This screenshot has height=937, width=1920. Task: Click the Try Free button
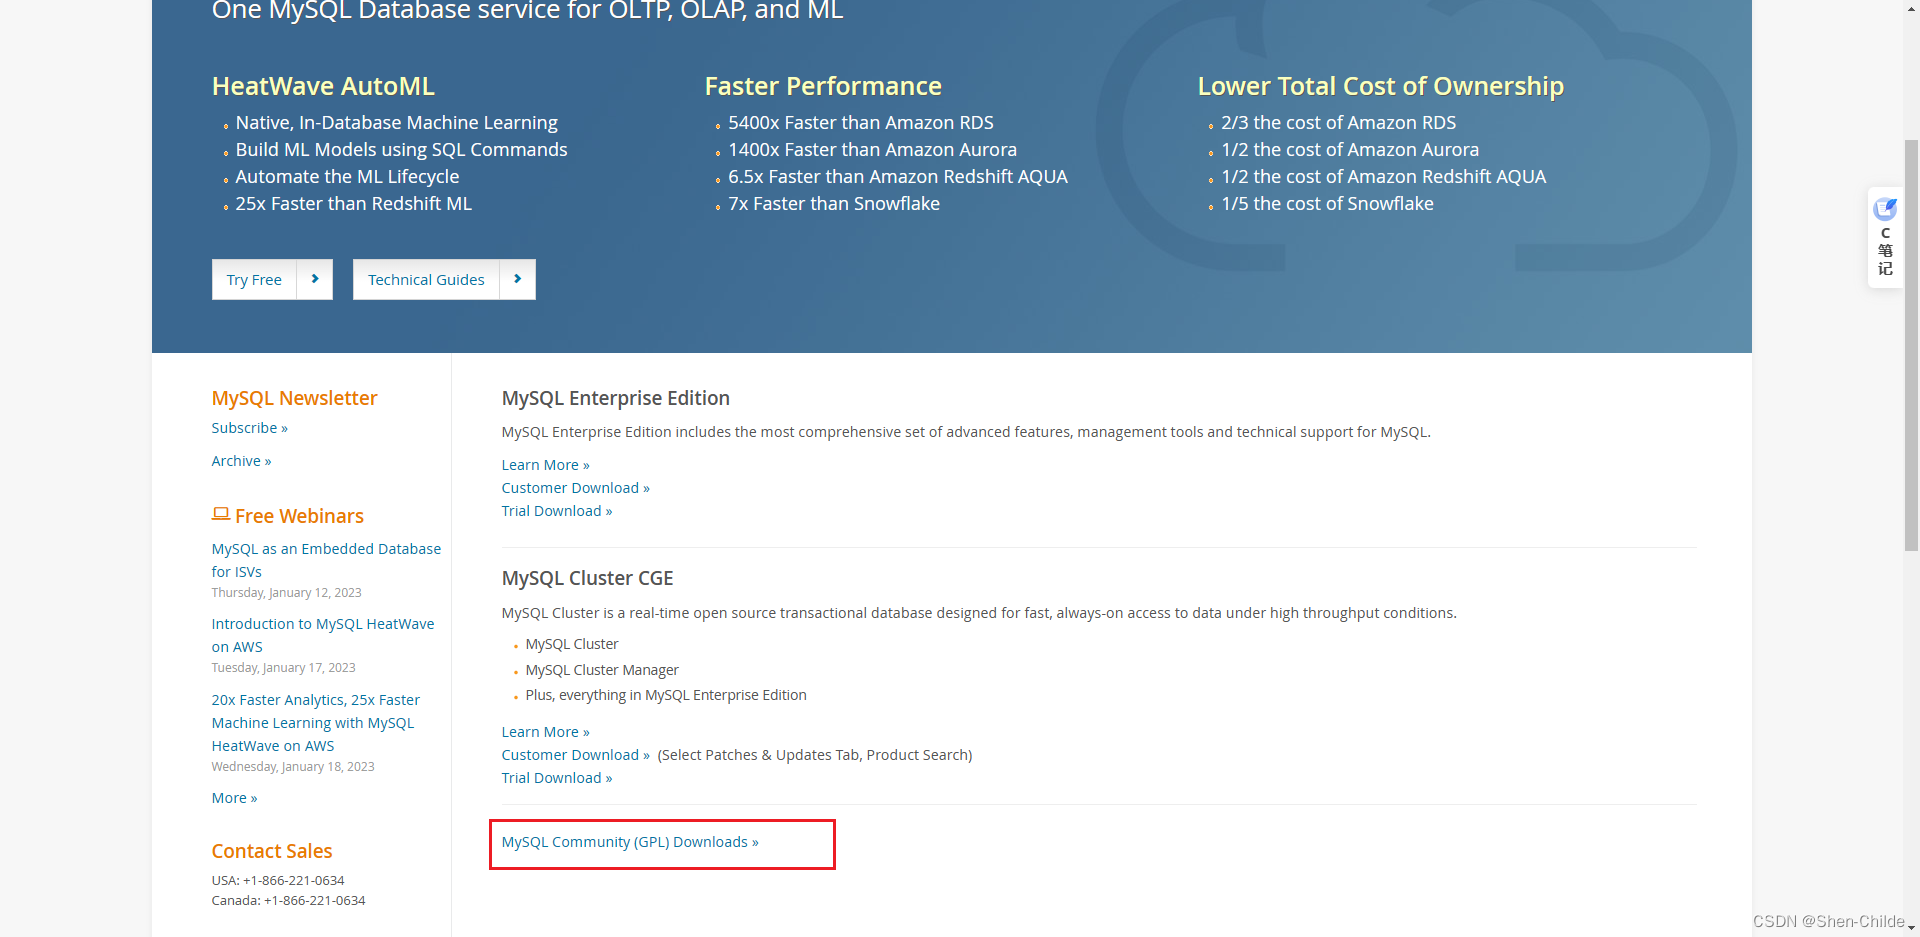pyautogui.click(x=254, y=280)
